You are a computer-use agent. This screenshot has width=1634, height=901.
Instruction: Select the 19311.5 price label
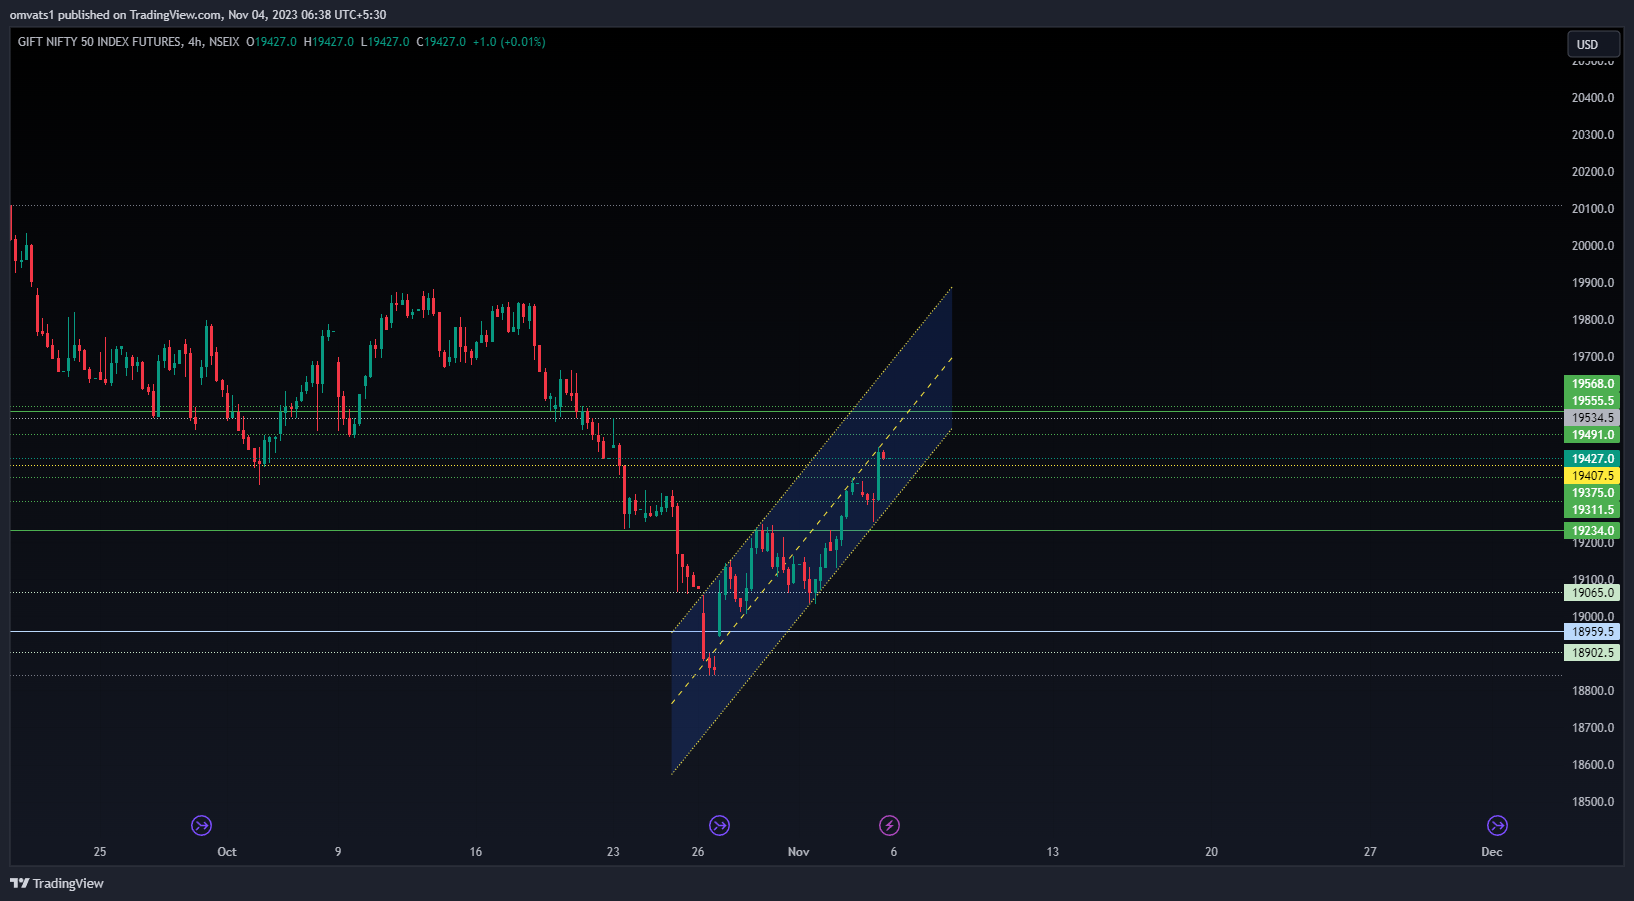coord(1592,510)
